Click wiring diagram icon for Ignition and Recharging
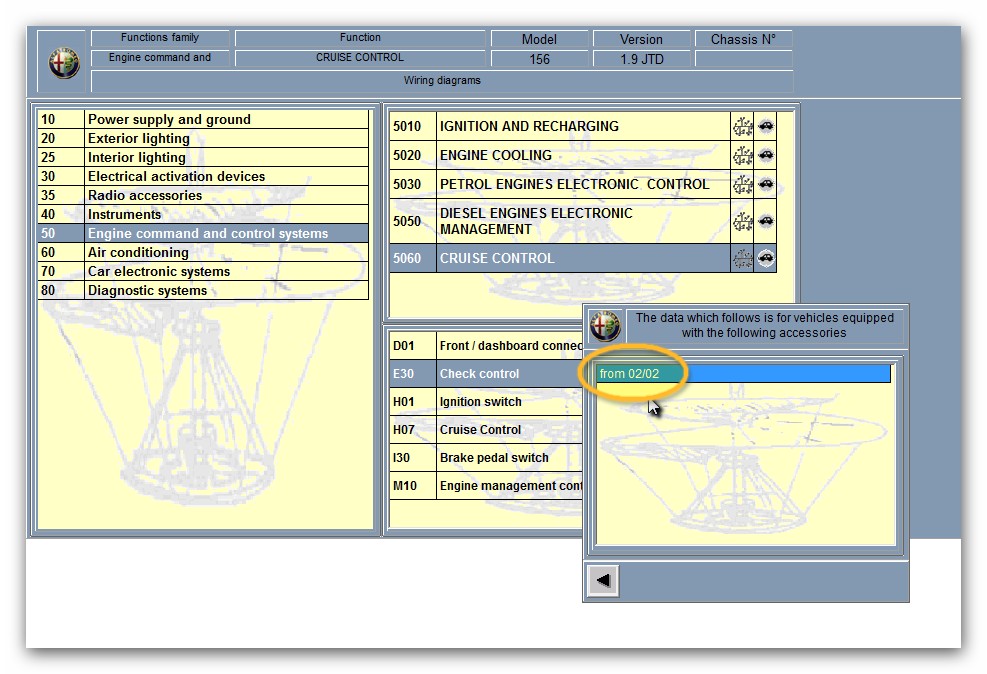Screen dimensions: 987x674 coord(742,127)
